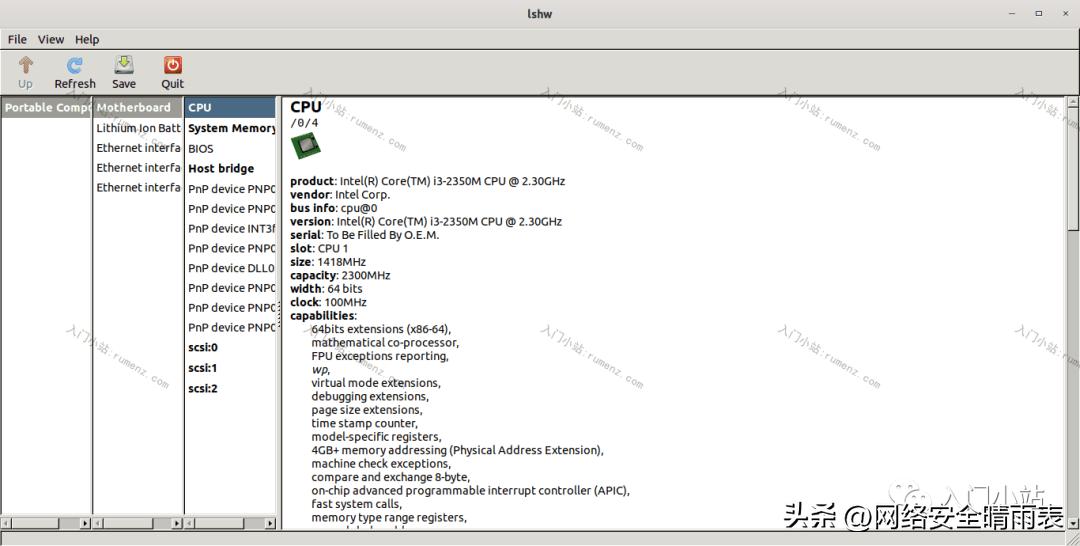Click the "bus info: cpu@0" line
This screenshot has height=546, width=1080.
point(333,208)
